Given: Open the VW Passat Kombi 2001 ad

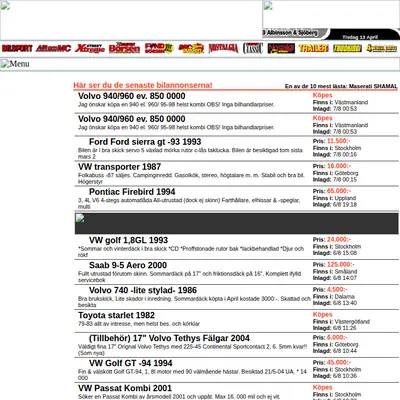Looking at the screenshot, I should tap(125, 388).
